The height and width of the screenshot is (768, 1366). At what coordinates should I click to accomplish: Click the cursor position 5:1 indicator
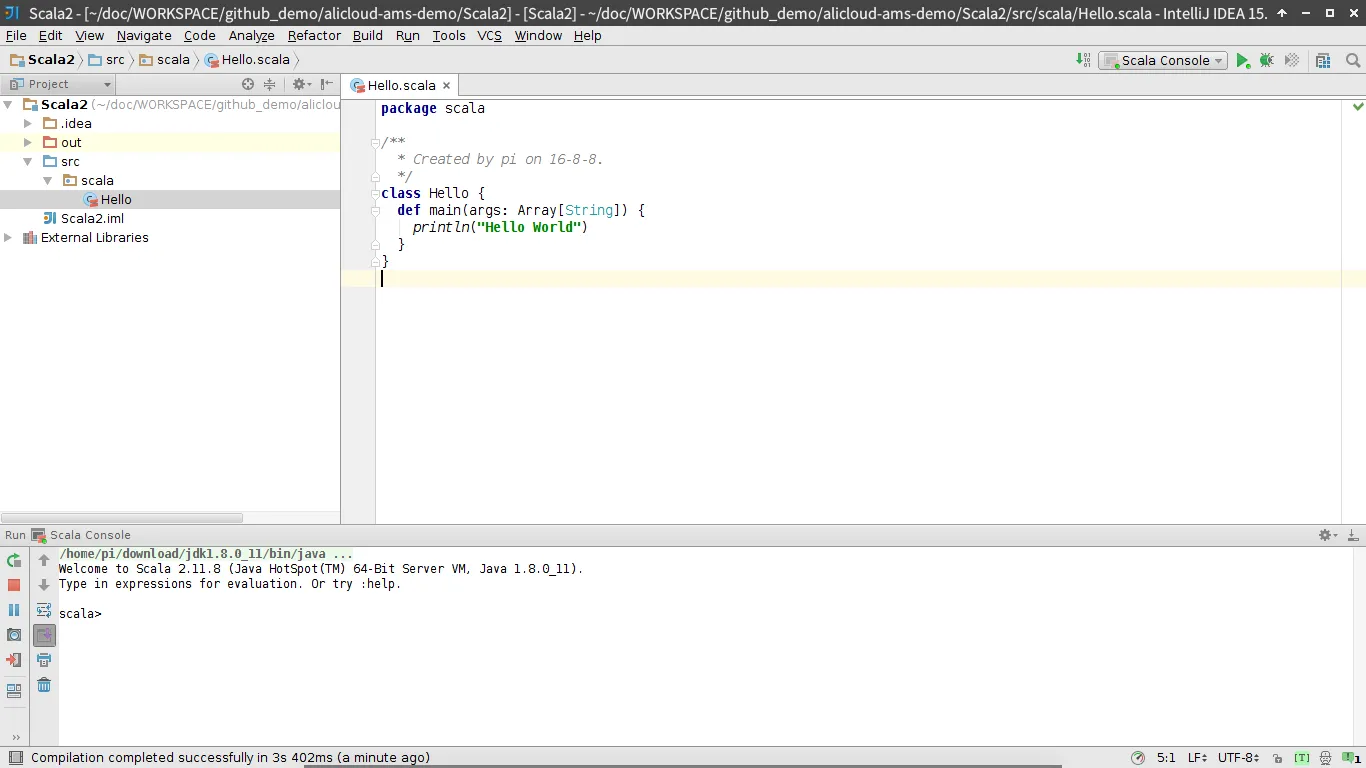[1166, 758]
